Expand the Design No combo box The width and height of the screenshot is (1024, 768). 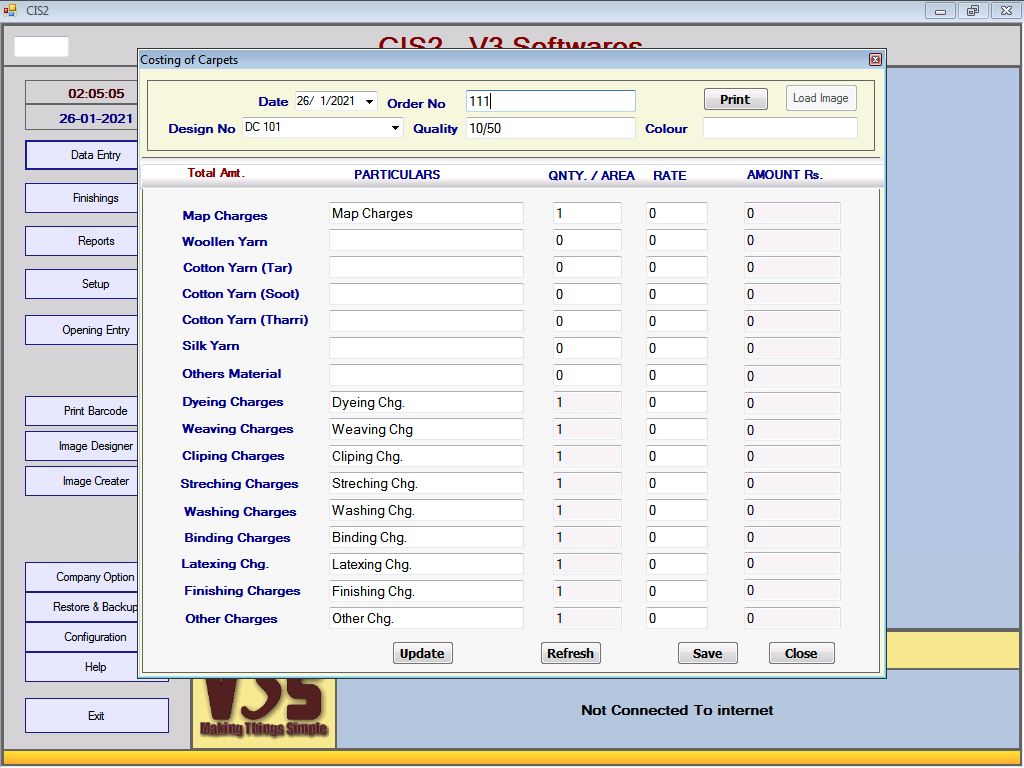(x=395, y=128)
